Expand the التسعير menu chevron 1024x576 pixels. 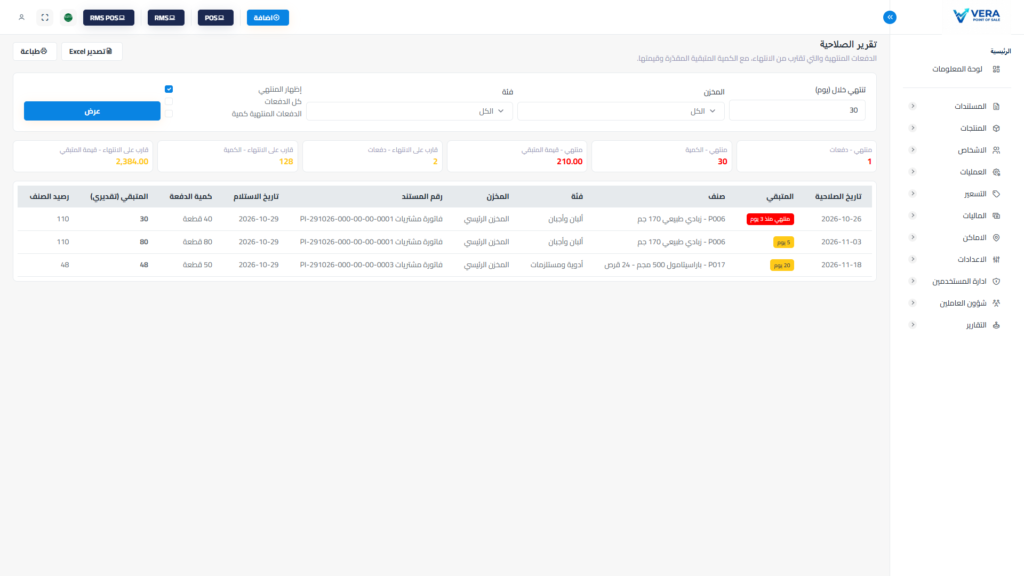[913, 193]
